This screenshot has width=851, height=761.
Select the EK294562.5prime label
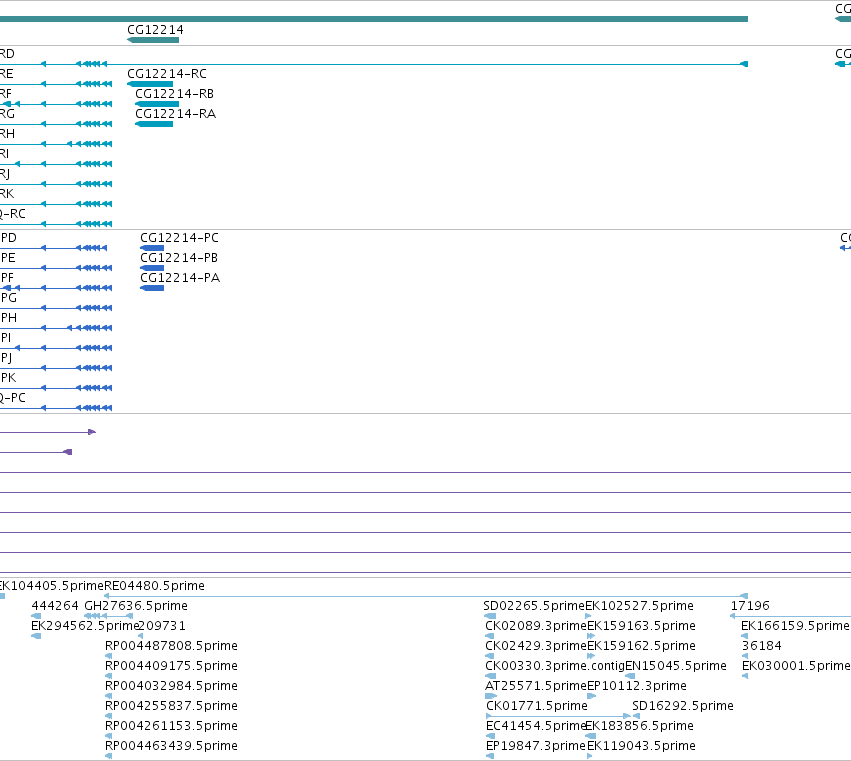pyautogui.click(x=85, y=626)
